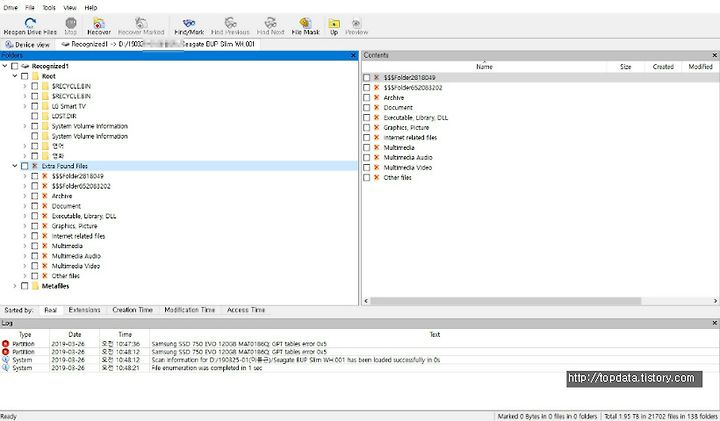This screenshot has height=421, width=720.
Task: Select the Real sort tab
Action: click(x=51, y=310)
